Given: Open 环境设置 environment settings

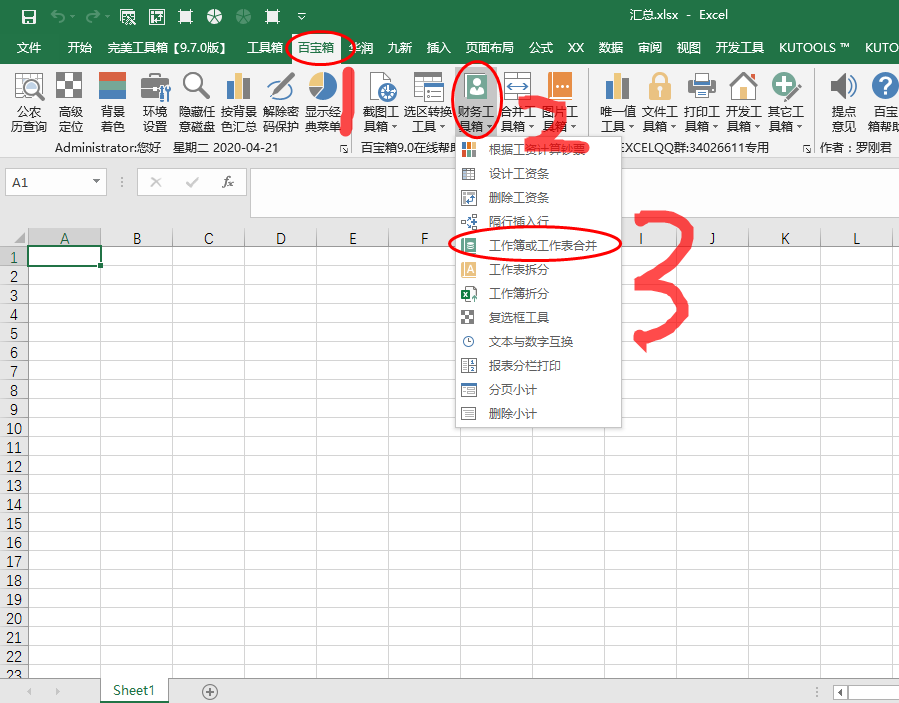Looking at the screenshot, I should pyautogui.click(x=155, y=103).
